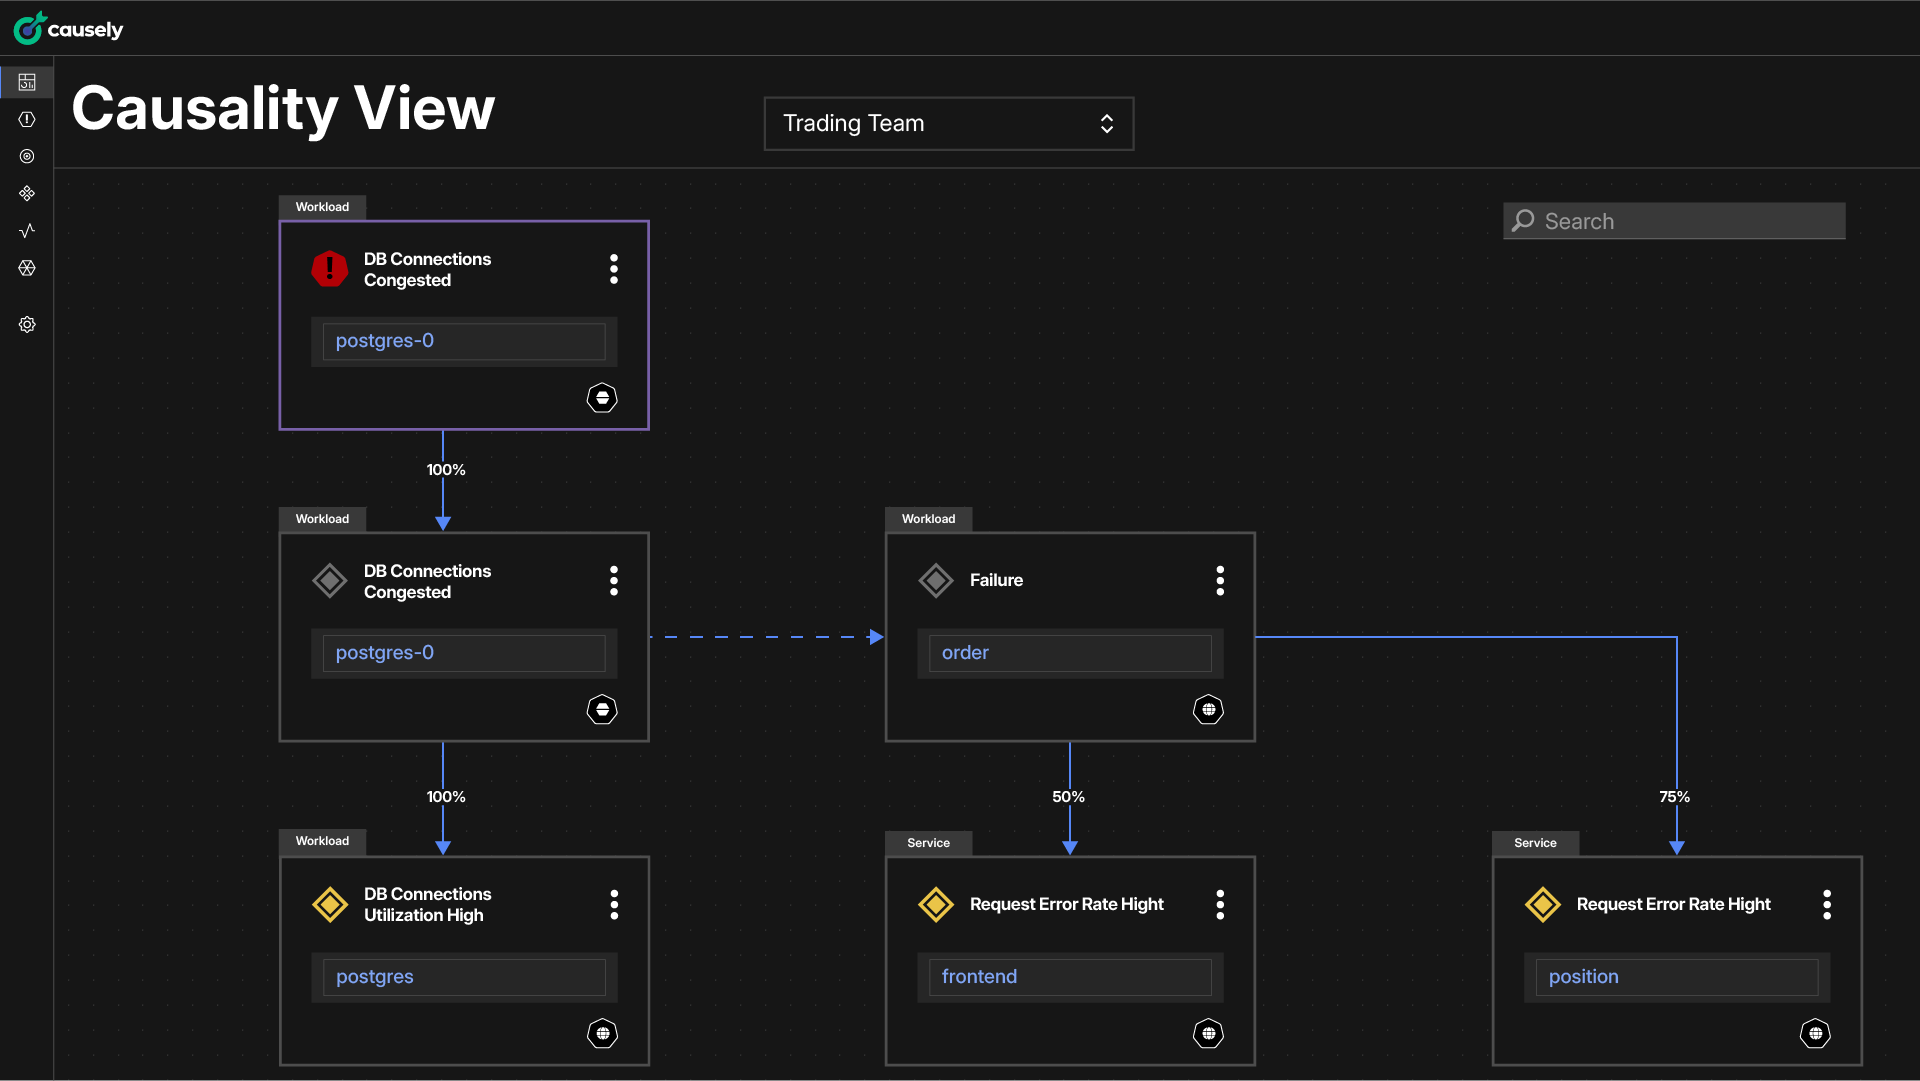Toggle collapse icon on postgres-0 top workload

click(601, 397)
